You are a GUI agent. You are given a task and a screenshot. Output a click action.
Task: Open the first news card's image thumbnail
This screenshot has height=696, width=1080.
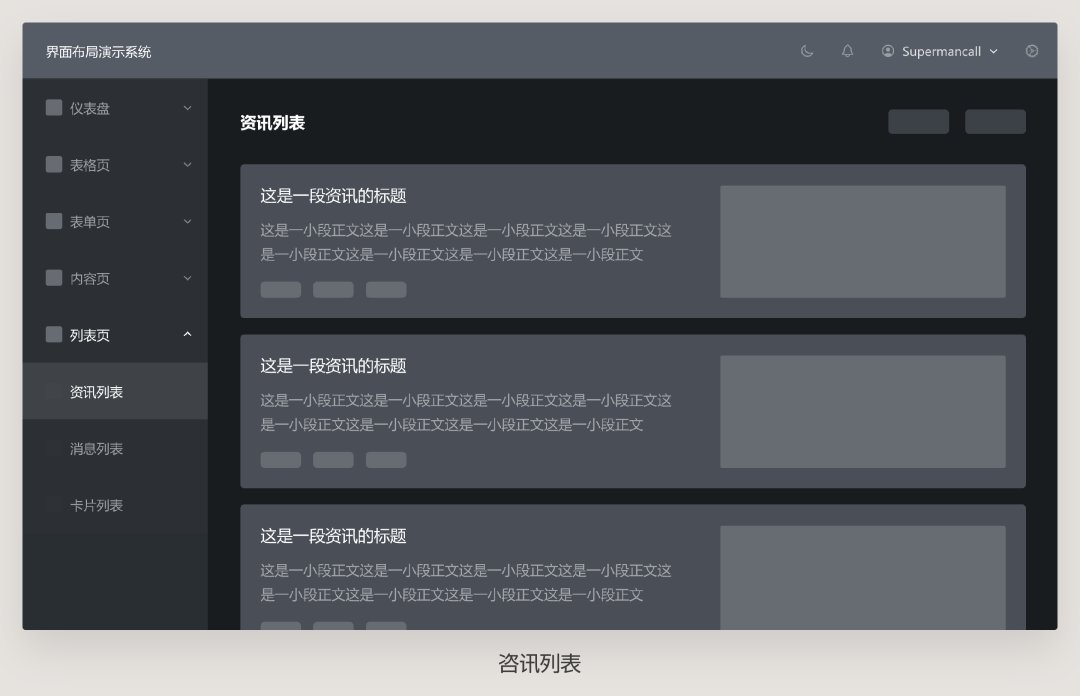click(x=863, y=242)
